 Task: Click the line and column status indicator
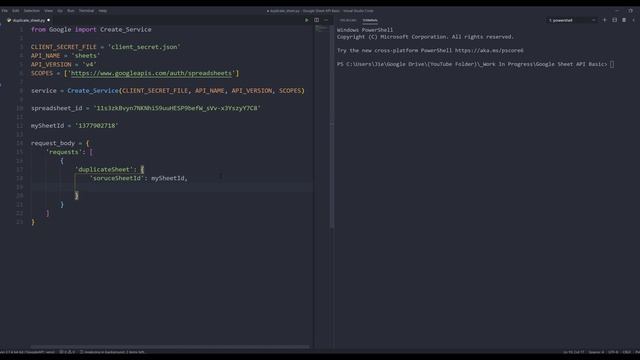click(573, 352)
